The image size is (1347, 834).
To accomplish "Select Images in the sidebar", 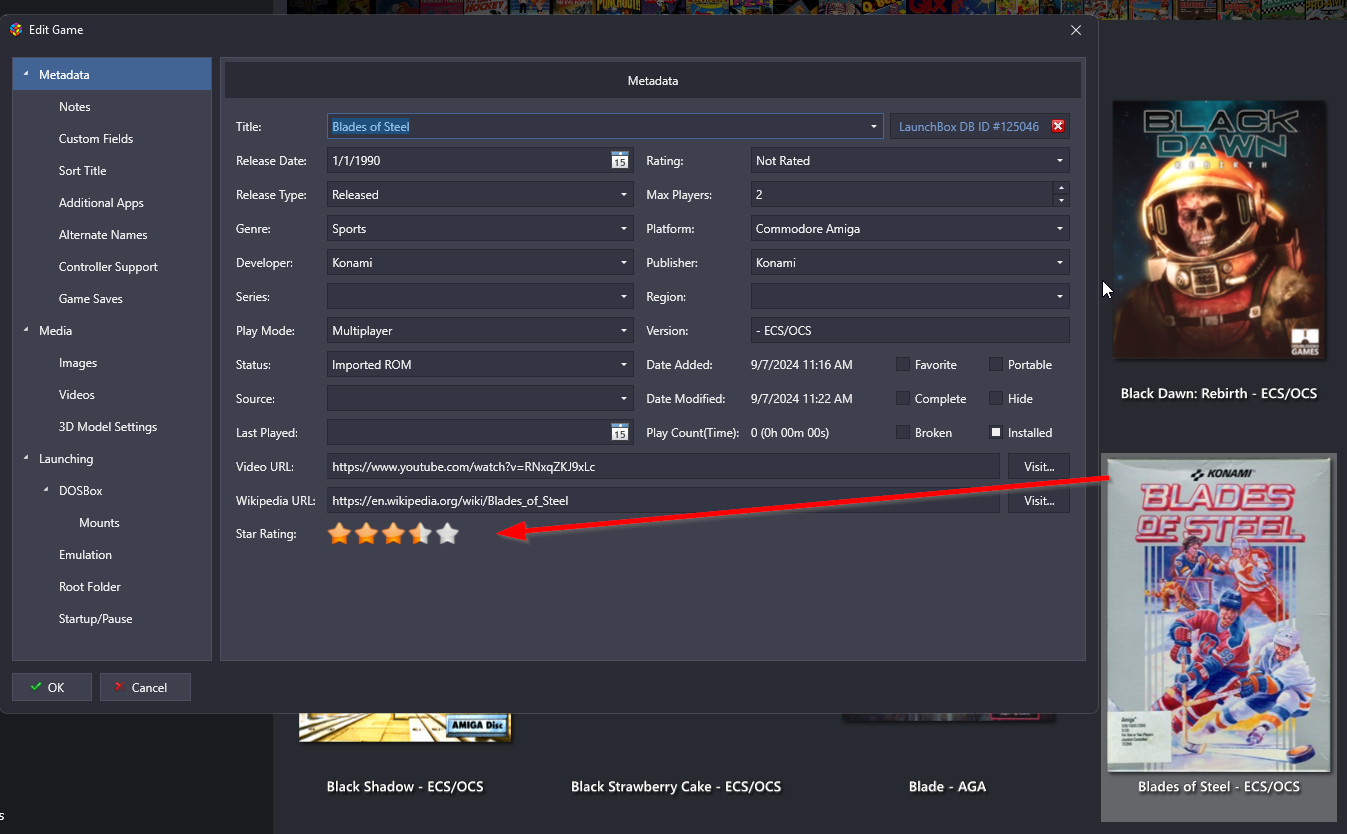I will coord(78,363).
